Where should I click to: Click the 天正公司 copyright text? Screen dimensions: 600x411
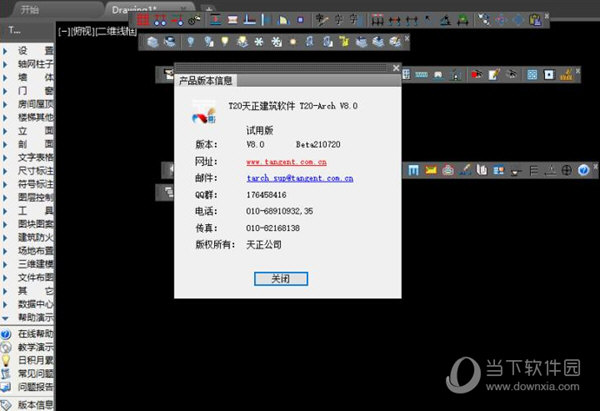click(264, 245)
